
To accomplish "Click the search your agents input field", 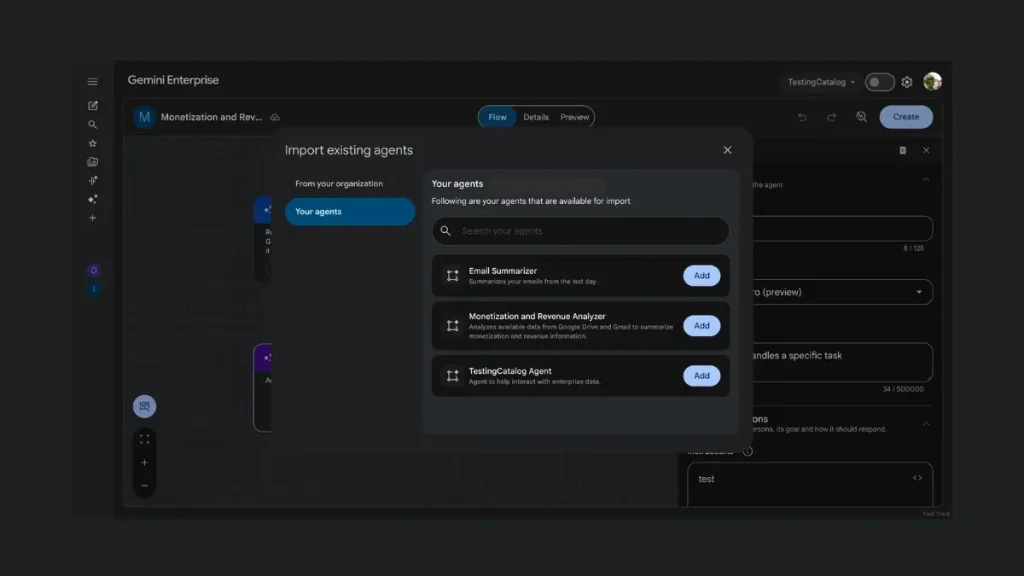I will 579,231.
